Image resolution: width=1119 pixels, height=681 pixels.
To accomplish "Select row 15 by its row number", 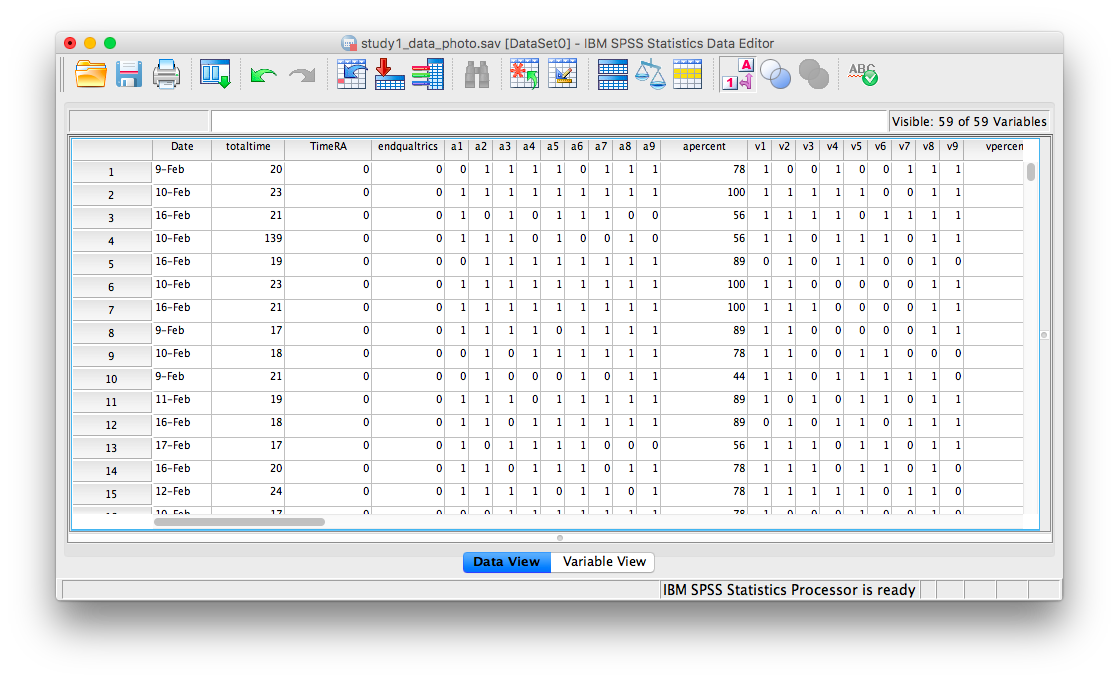I will pos(111,494).
